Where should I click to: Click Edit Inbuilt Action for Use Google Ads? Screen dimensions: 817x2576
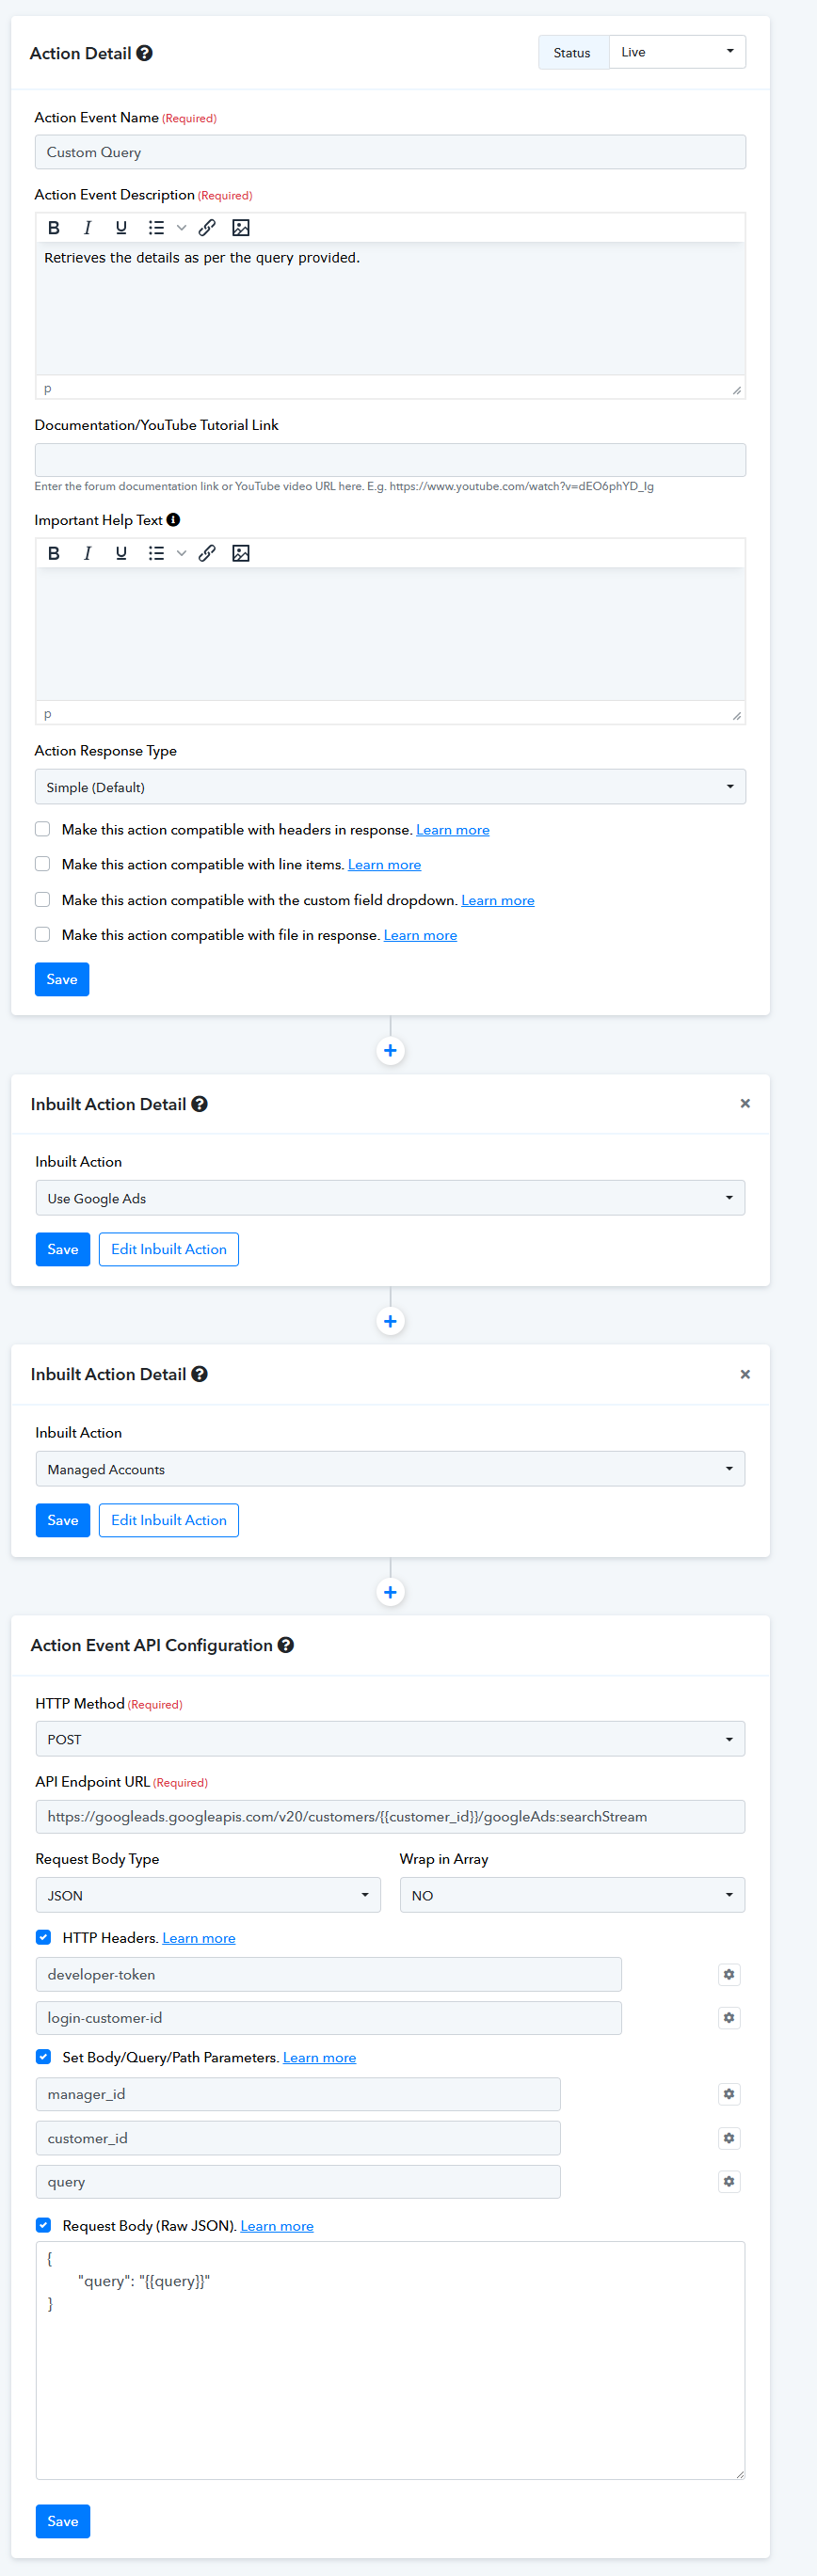tap(168, 1249)
